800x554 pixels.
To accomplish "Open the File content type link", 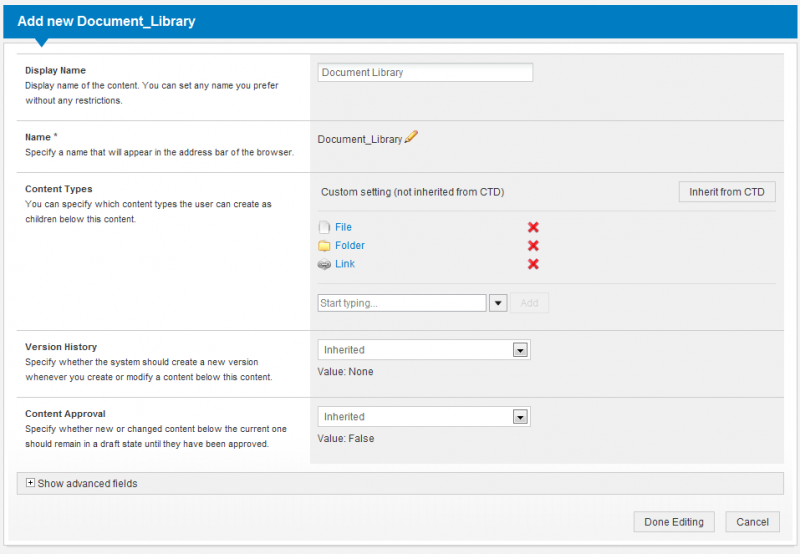I will [343, 227].
